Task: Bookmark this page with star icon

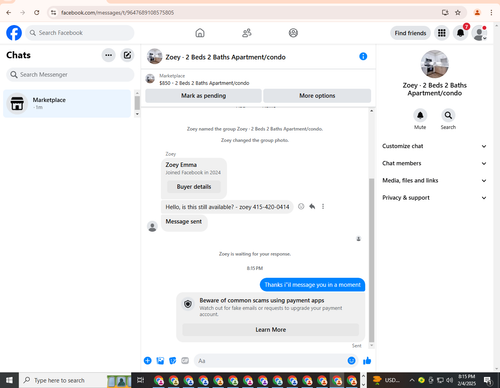Action: 458,13
